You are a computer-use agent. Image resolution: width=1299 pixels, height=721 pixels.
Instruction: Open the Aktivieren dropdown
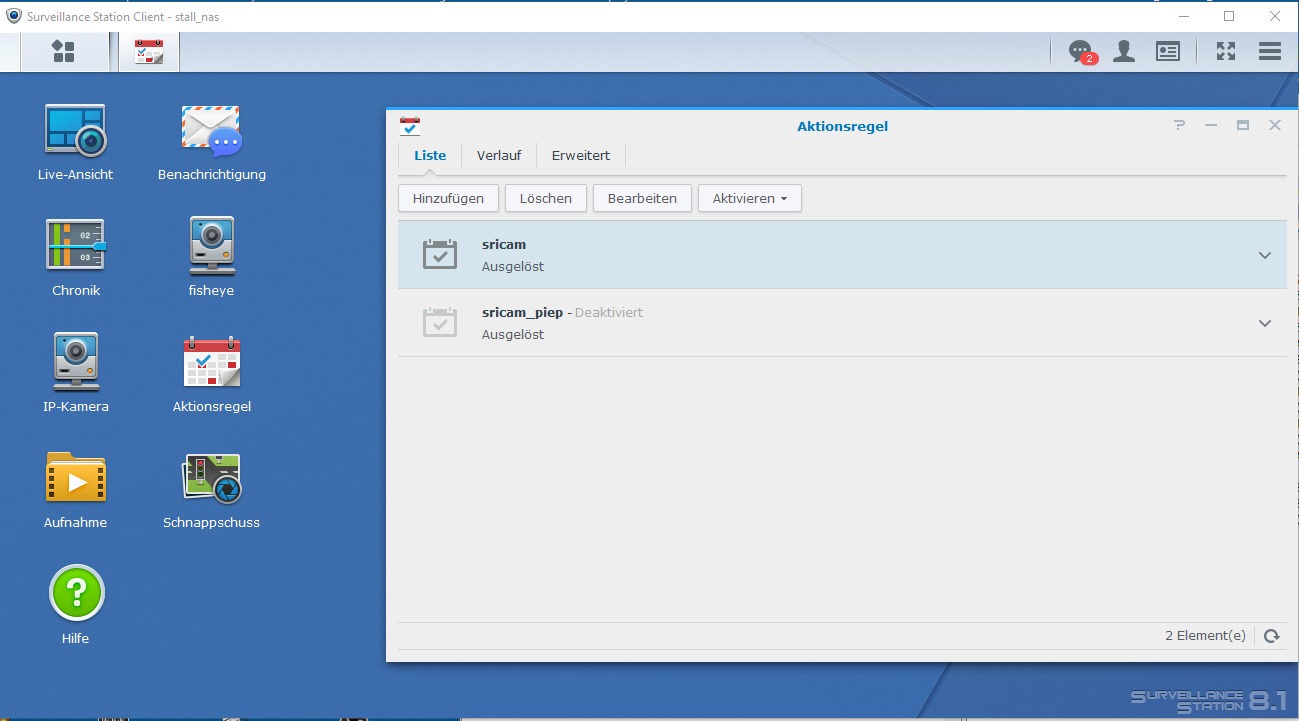pyautogui.click(x=750, y=198)
